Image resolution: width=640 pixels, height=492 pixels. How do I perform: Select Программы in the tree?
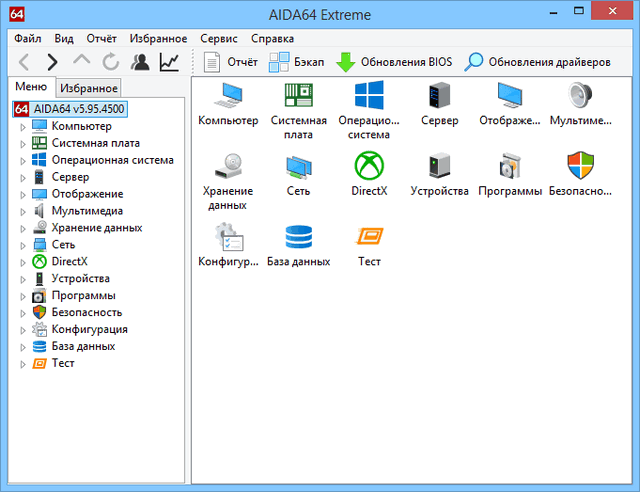[83, 295]
